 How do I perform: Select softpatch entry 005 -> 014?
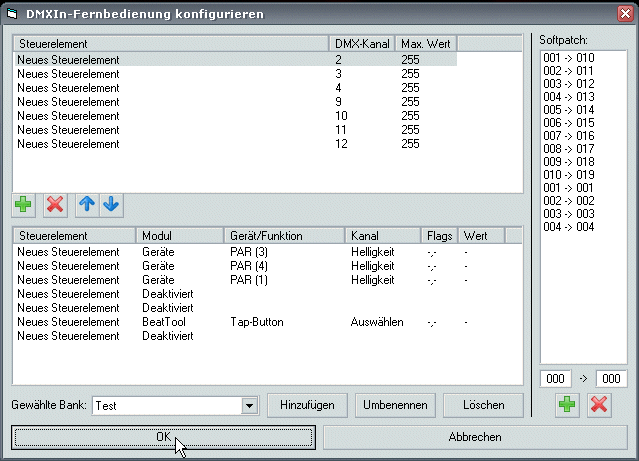pyautogui.click(x=568, y=110)
